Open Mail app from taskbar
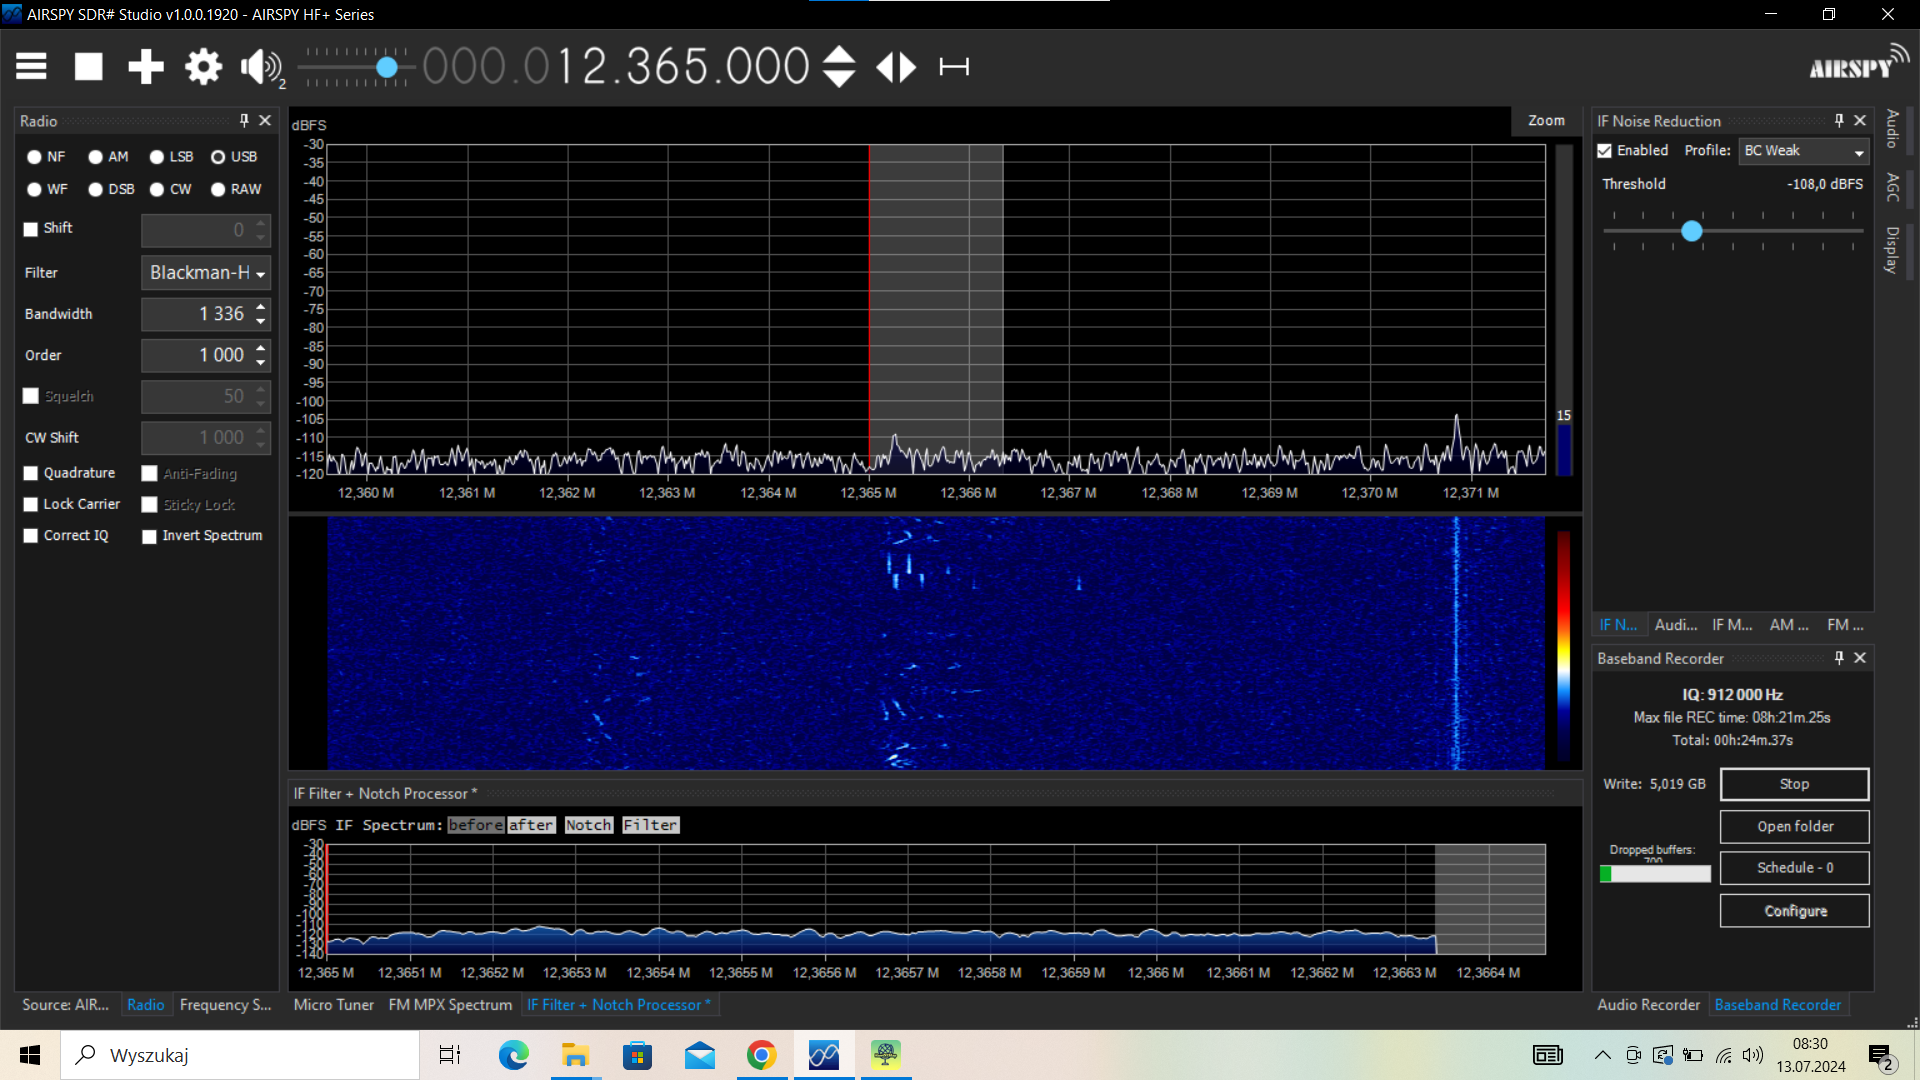This screenshot has width=1920, height=1080. (x=700, y=1055)
